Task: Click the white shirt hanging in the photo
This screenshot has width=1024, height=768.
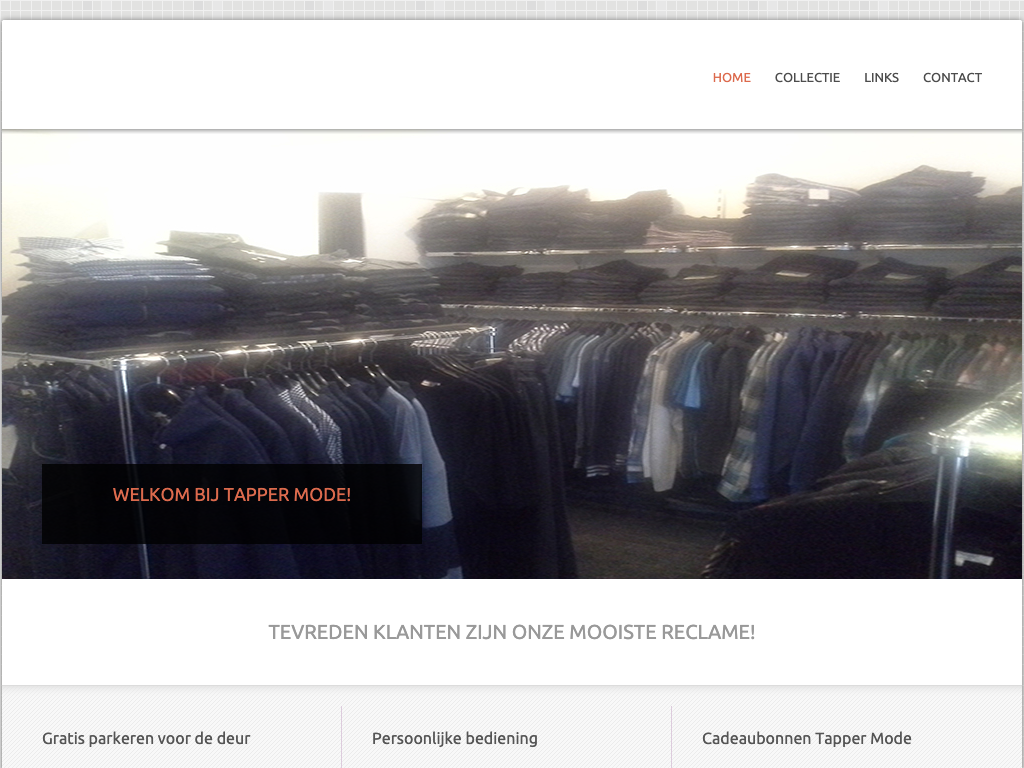Action: click(x=662, y=420)
